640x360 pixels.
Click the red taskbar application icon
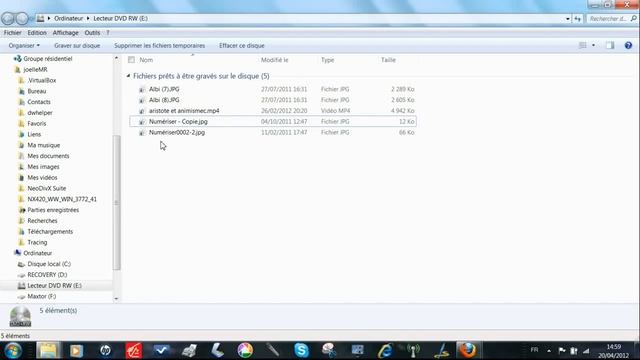pos(133,351)
